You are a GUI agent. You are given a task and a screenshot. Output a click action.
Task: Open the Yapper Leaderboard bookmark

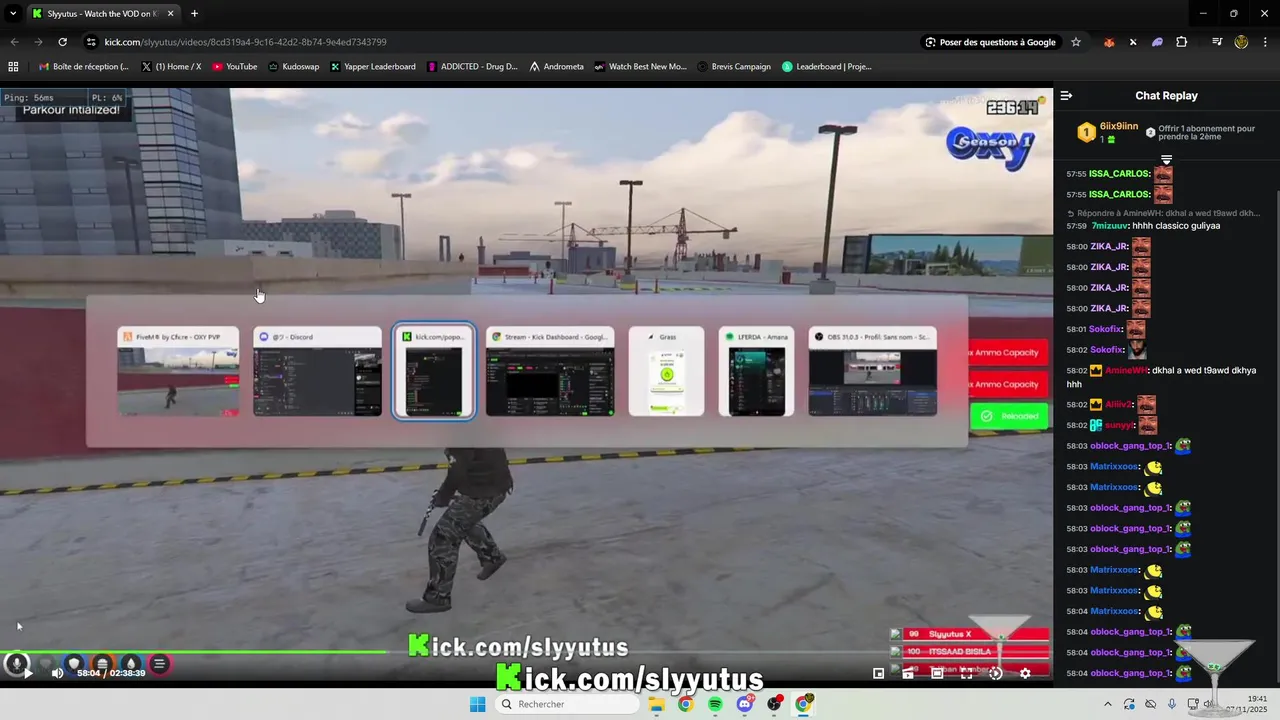373,67
